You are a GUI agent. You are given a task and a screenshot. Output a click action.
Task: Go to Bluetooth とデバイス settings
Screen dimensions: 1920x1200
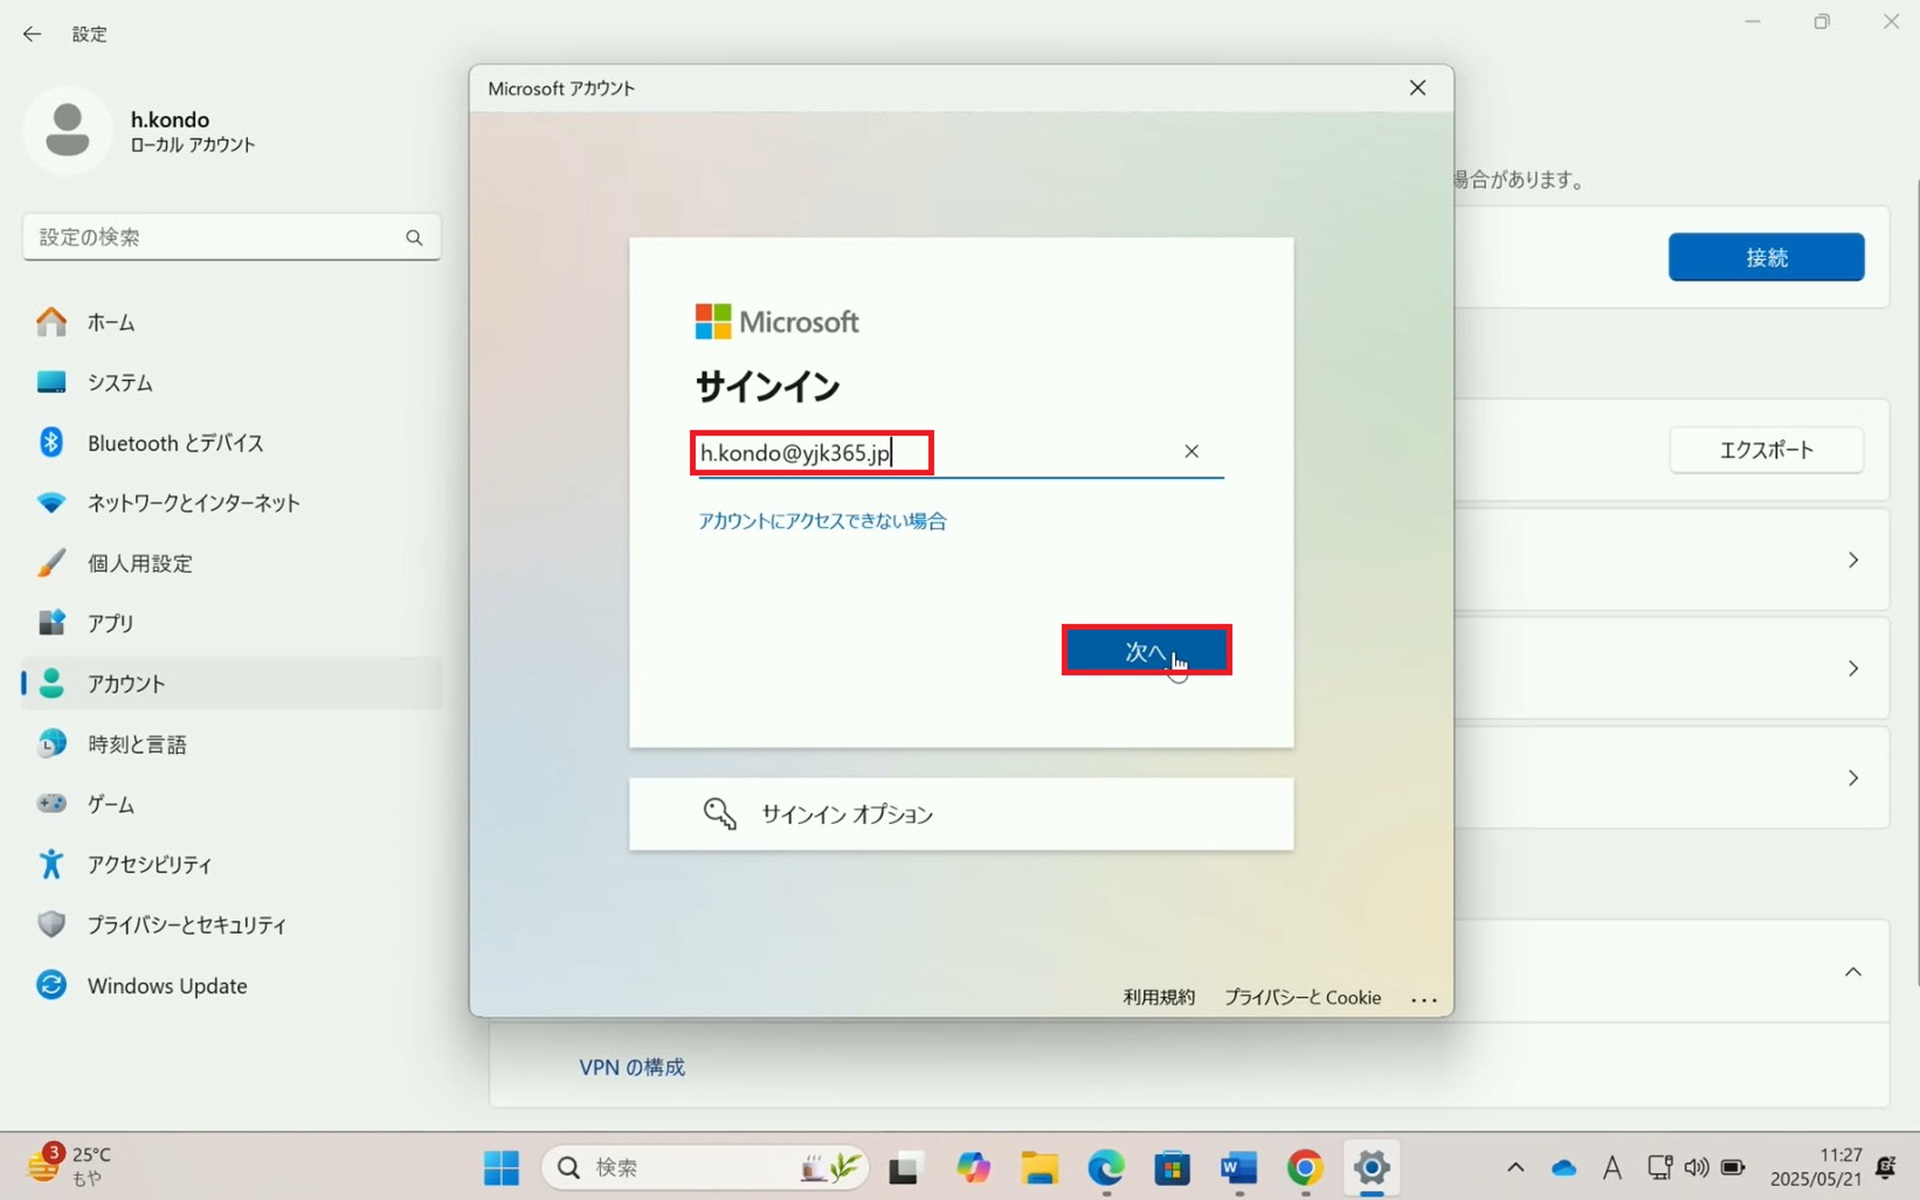point(231,443)
